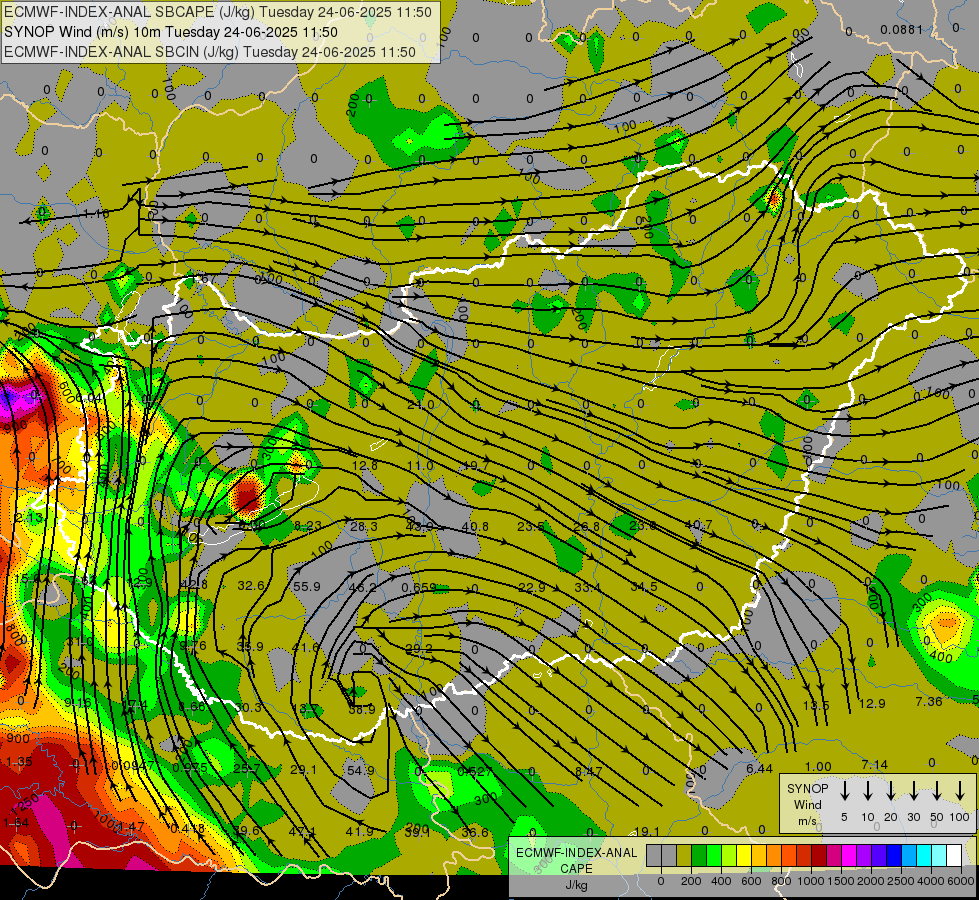The image size is (979, 900).
Task: Click the 'ECMWF-INDEX-ANAL CAPE' legend title
Action: pyautogui.click(x=576, y=860)
